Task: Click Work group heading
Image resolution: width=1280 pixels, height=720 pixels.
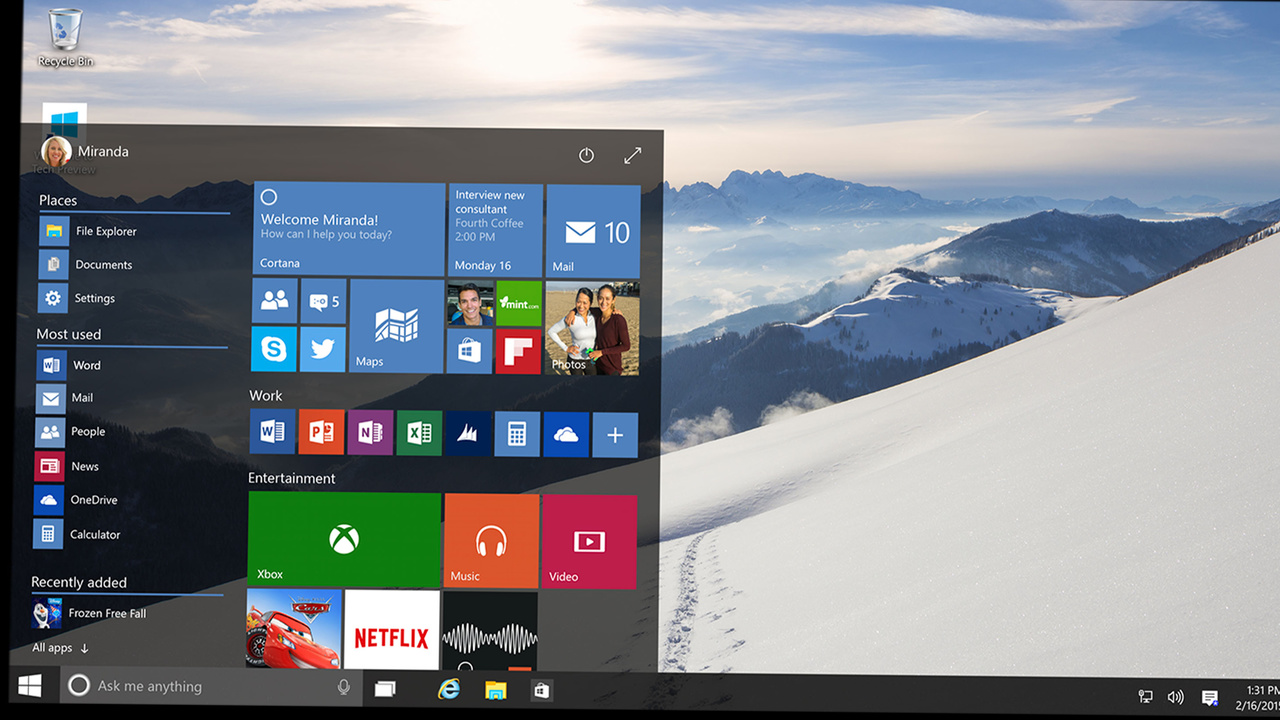Action: (x=266, y=396)
